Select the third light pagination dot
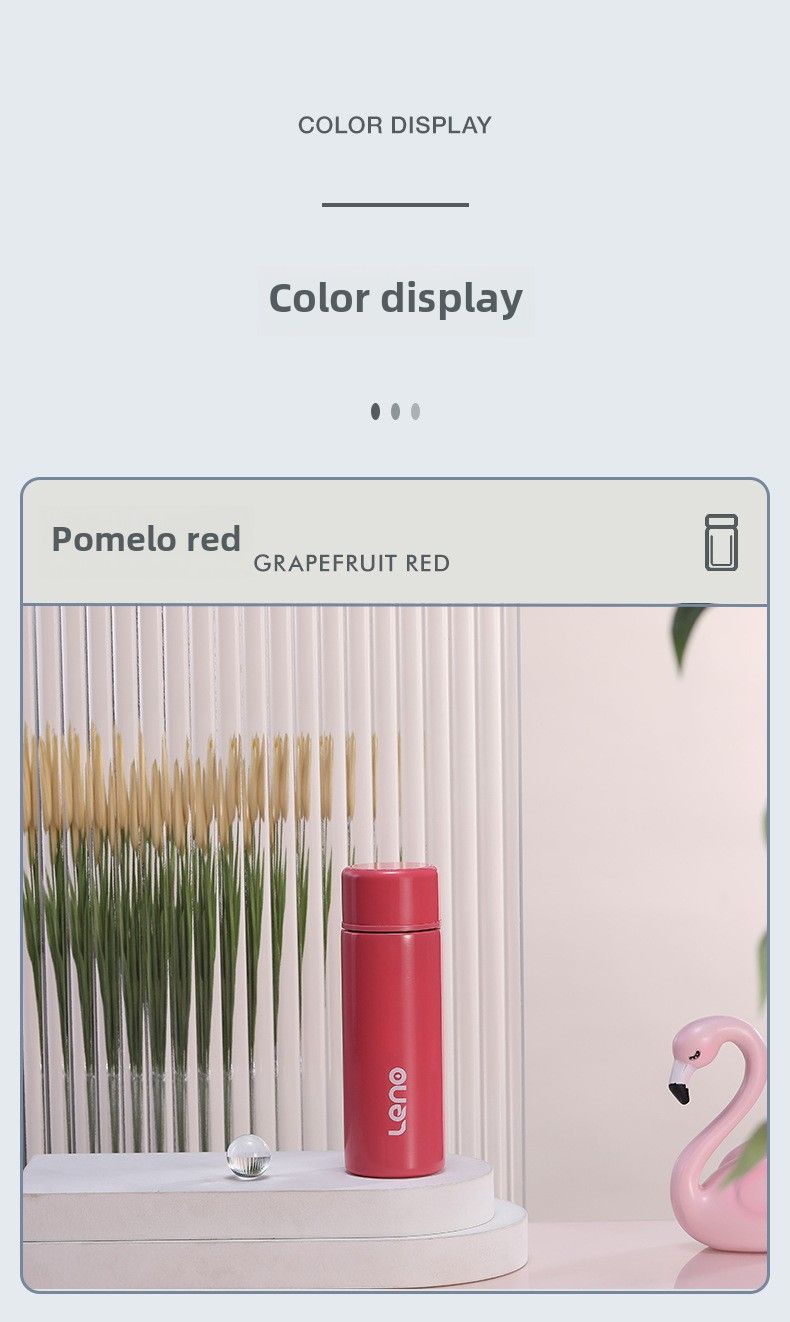The image size is (790, 1322). (x=415, y=411)
